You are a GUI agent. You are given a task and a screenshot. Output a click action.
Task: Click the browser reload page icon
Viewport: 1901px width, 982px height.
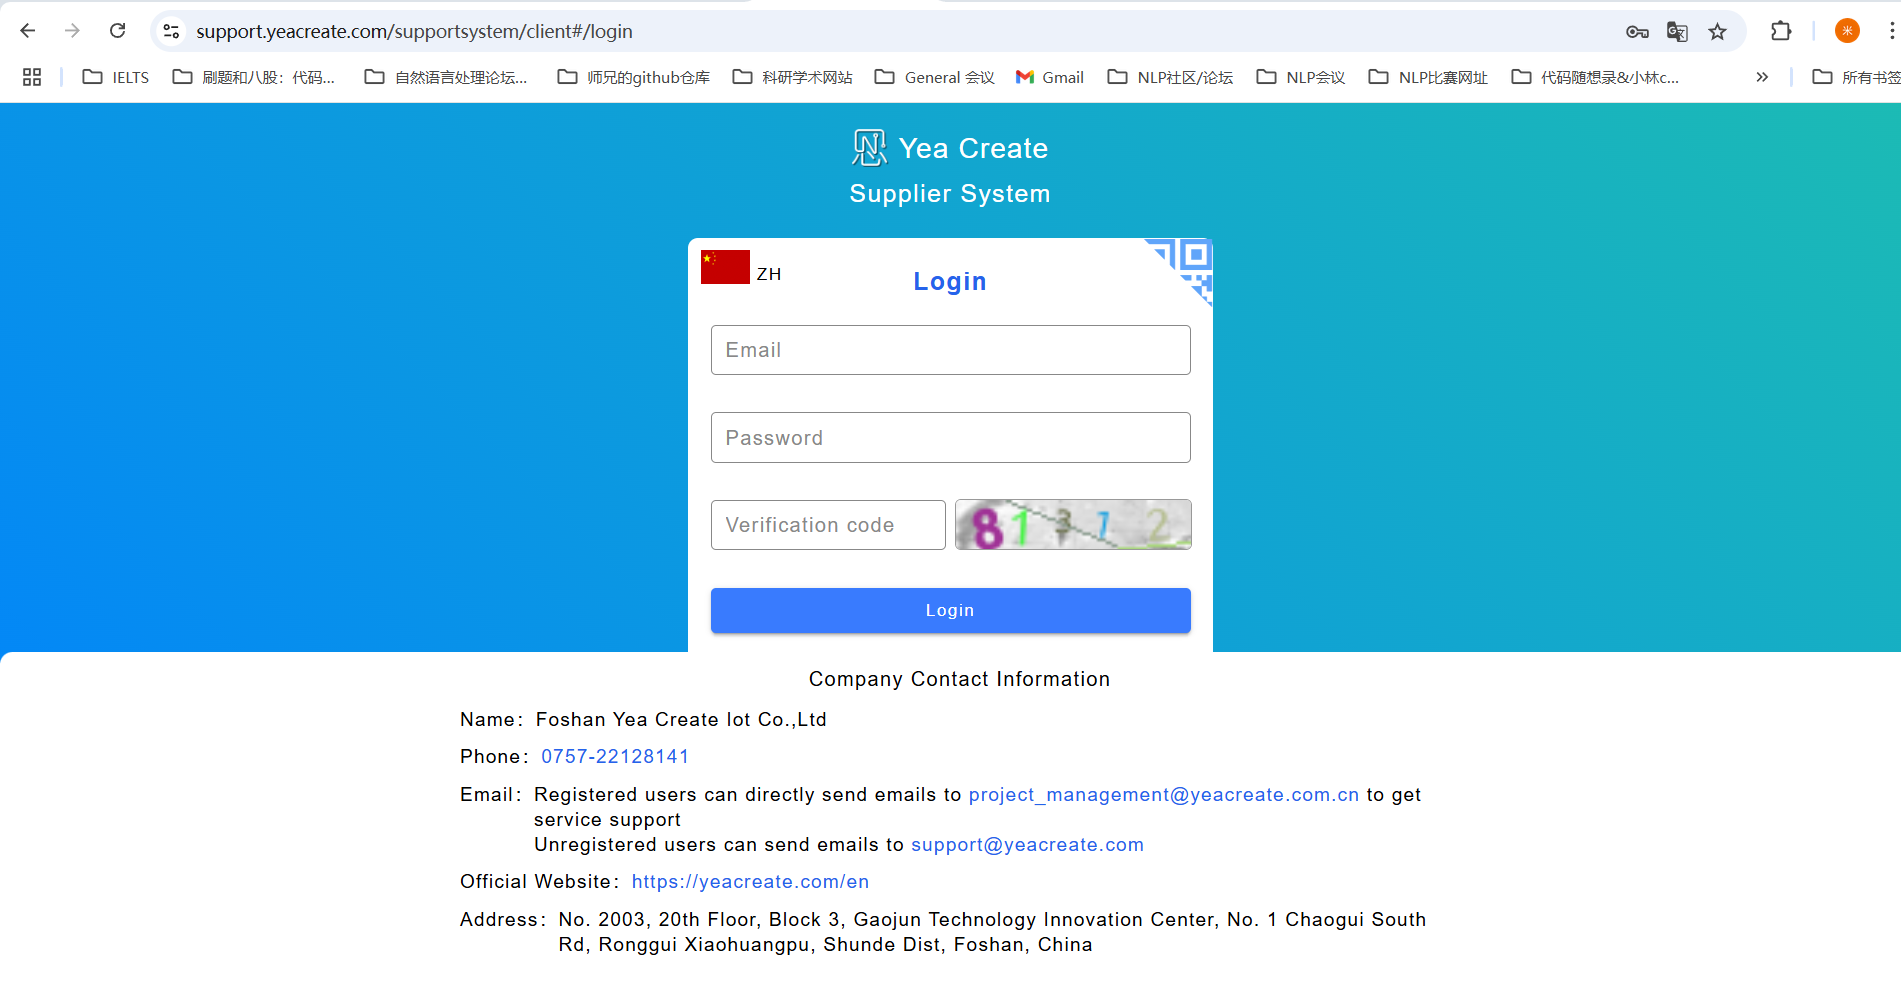pos(117,31)
